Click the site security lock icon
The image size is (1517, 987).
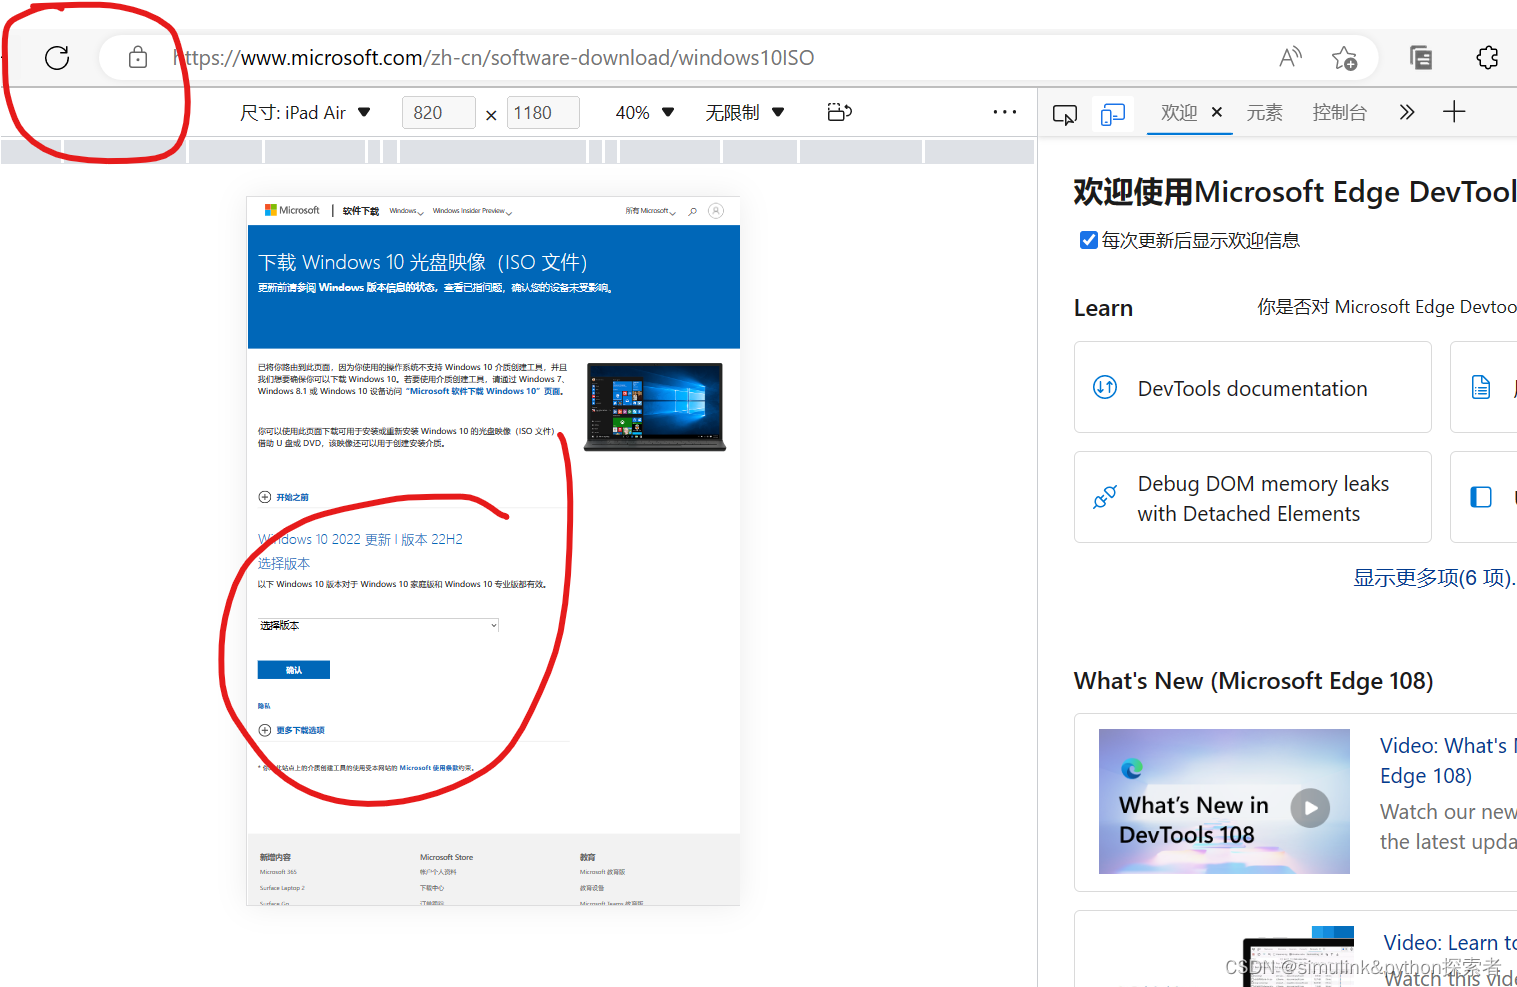(x=138, y=57)
